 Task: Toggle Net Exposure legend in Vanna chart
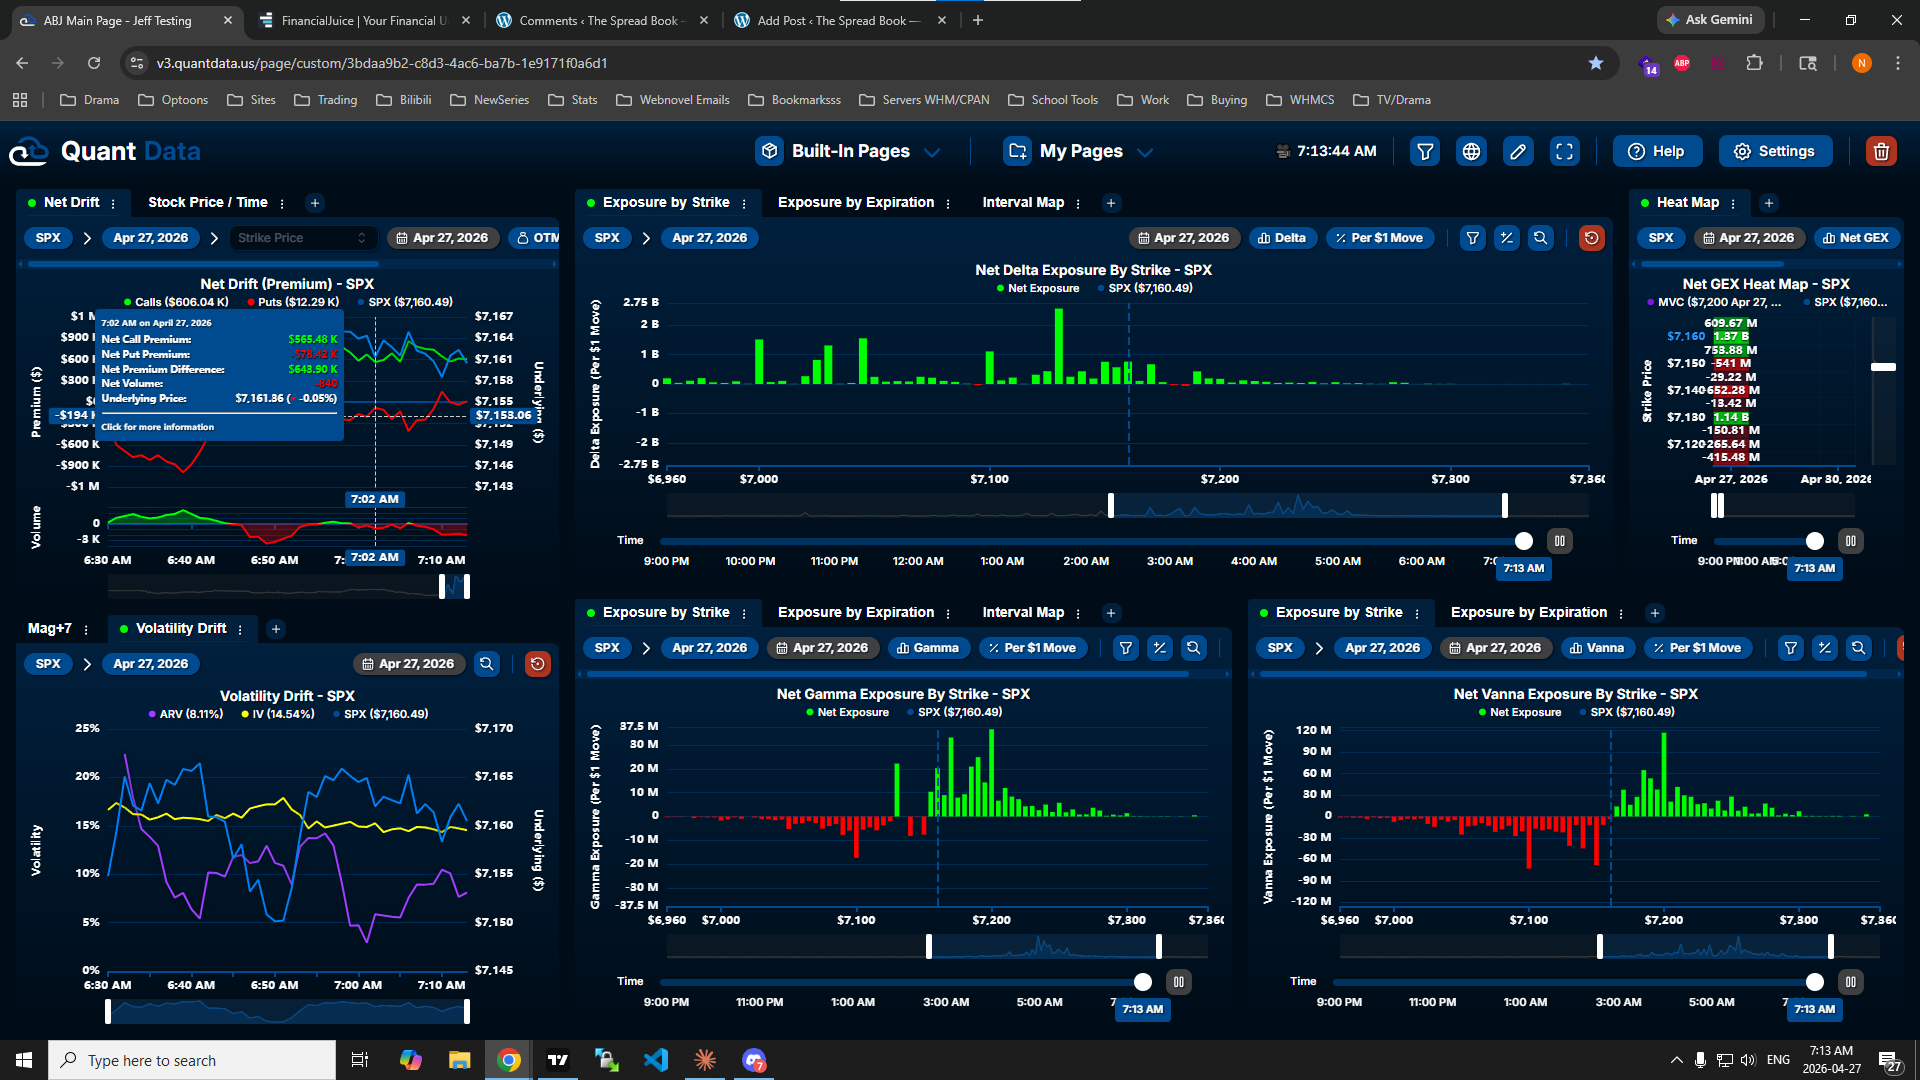click(1519, 712)
